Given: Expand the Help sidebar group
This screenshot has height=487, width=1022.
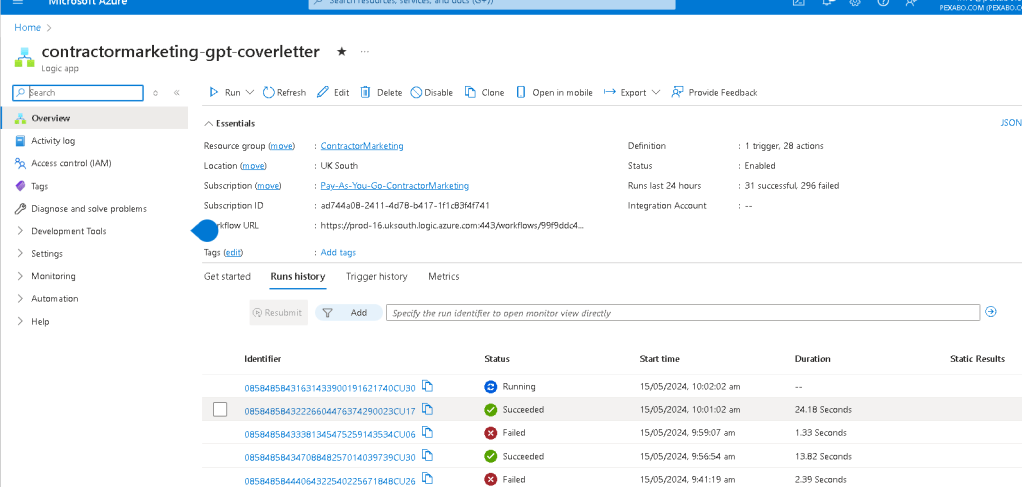Looking at the screenshot, I should 20,321.
